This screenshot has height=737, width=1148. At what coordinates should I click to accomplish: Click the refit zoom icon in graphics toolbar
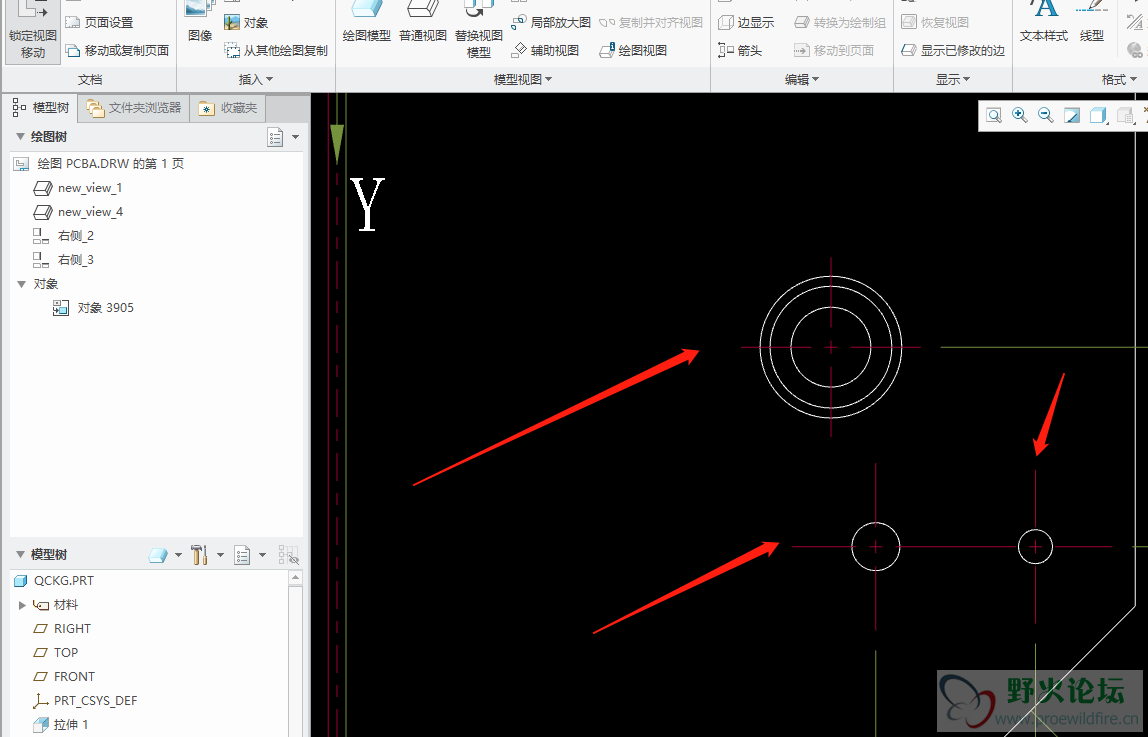tap(994, 116)
